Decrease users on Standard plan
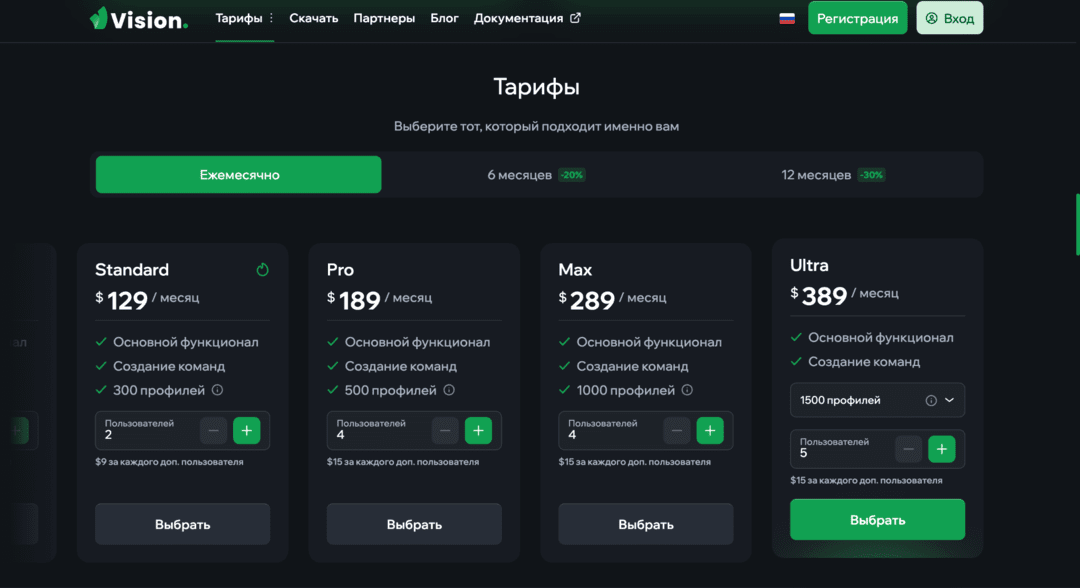1080x588 pixels. tap(214, 430)
